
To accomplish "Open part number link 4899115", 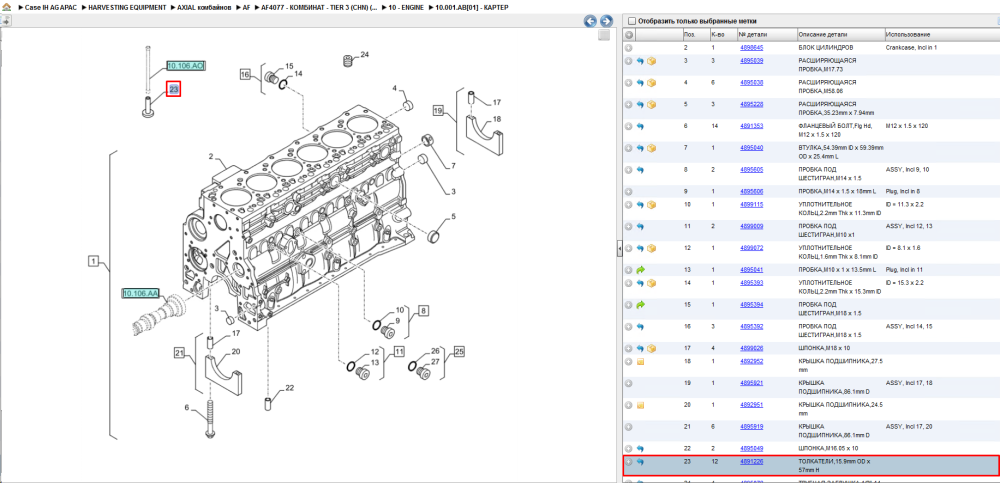I will [x=751, y=205].
